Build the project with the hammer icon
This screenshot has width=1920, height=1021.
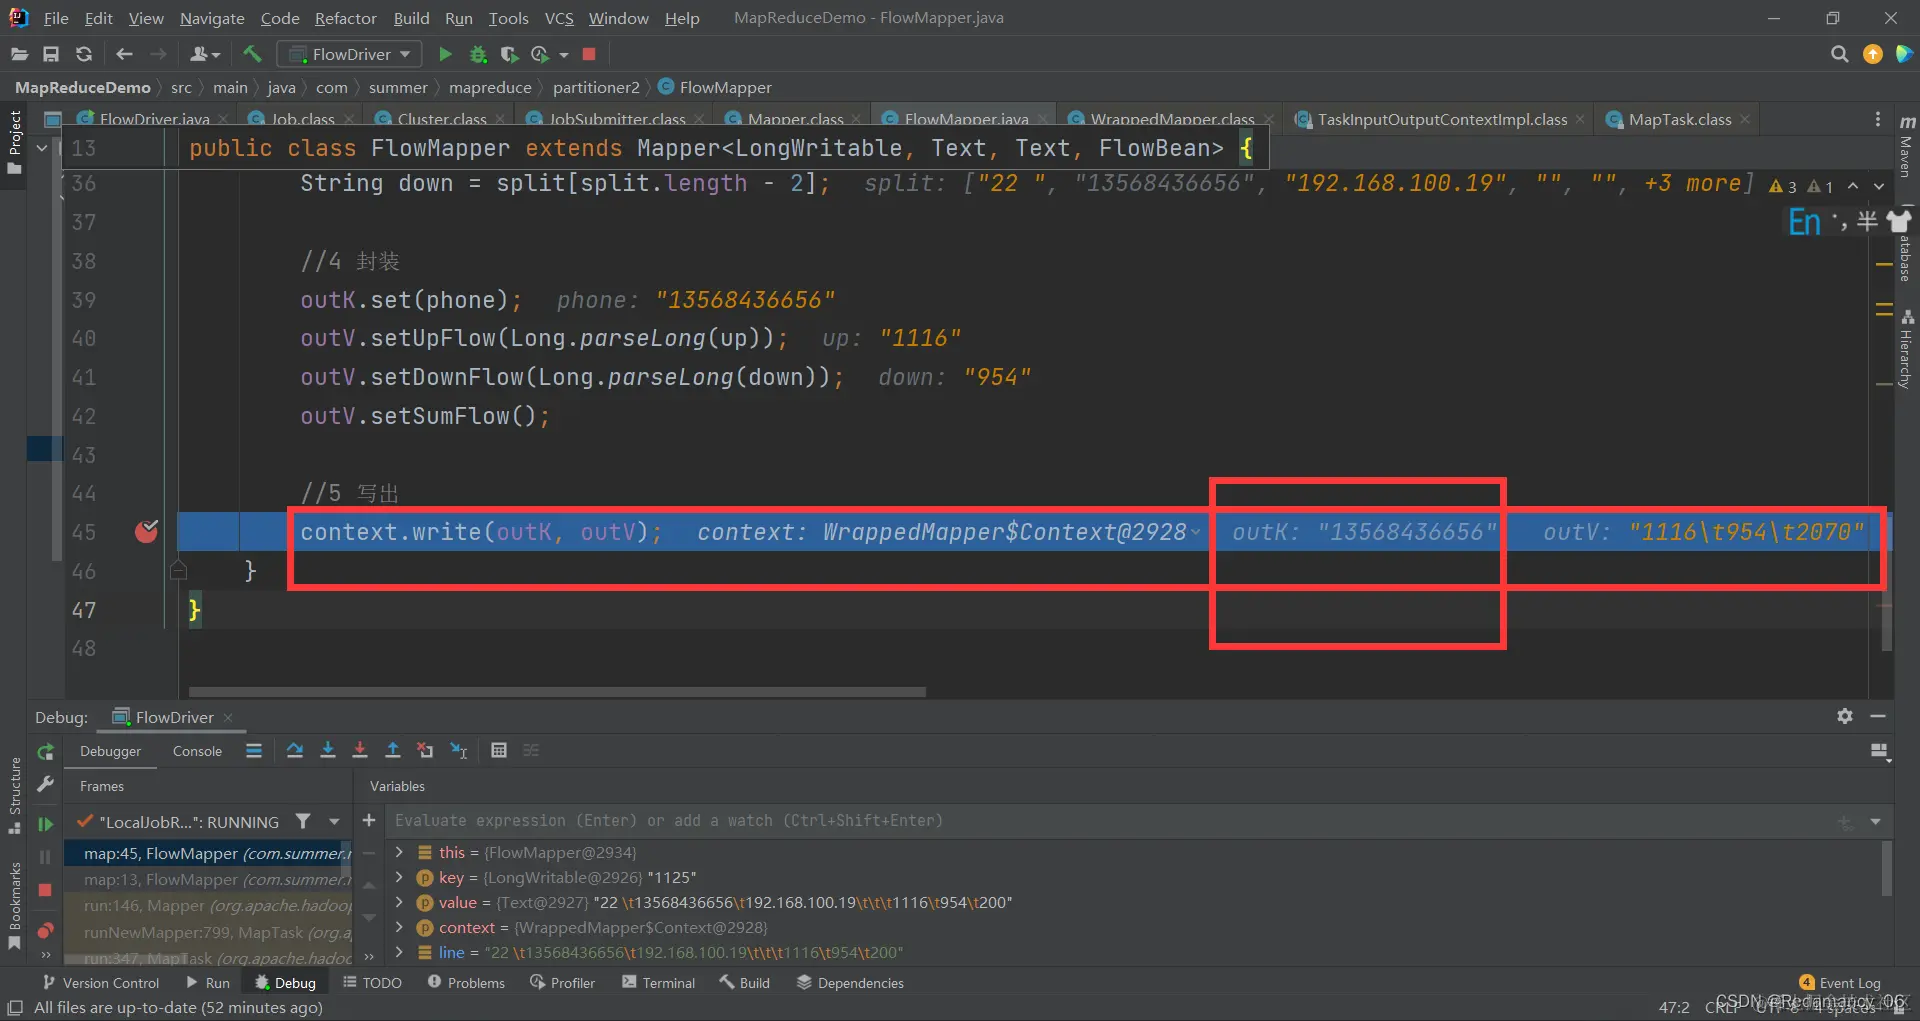(x=252, y=54)
